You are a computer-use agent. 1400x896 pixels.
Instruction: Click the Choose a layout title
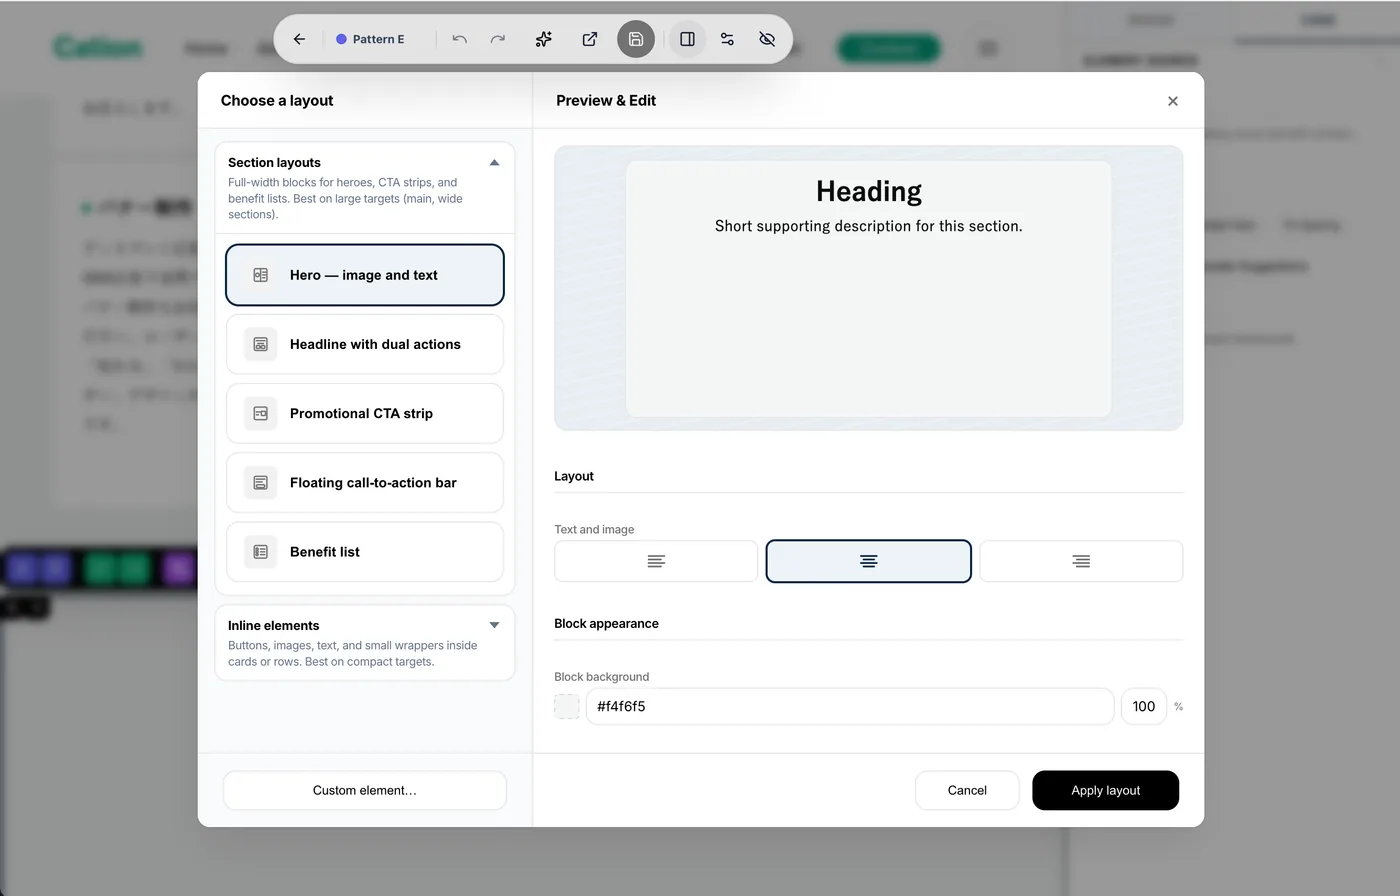tap(277, 100)
